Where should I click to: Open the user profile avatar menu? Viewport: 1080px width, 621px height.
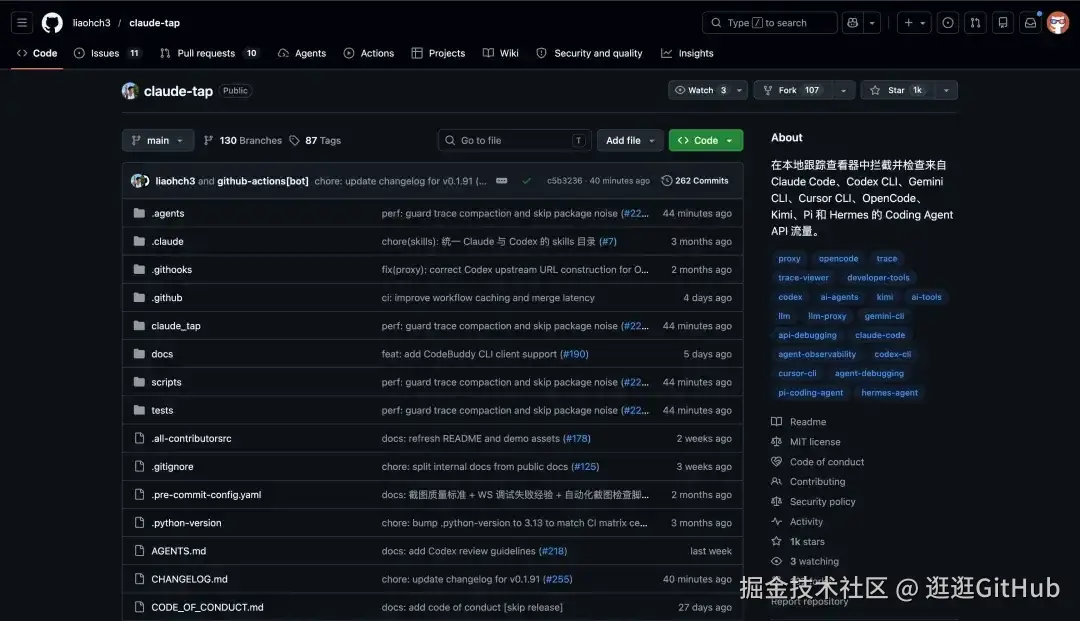1058,23
